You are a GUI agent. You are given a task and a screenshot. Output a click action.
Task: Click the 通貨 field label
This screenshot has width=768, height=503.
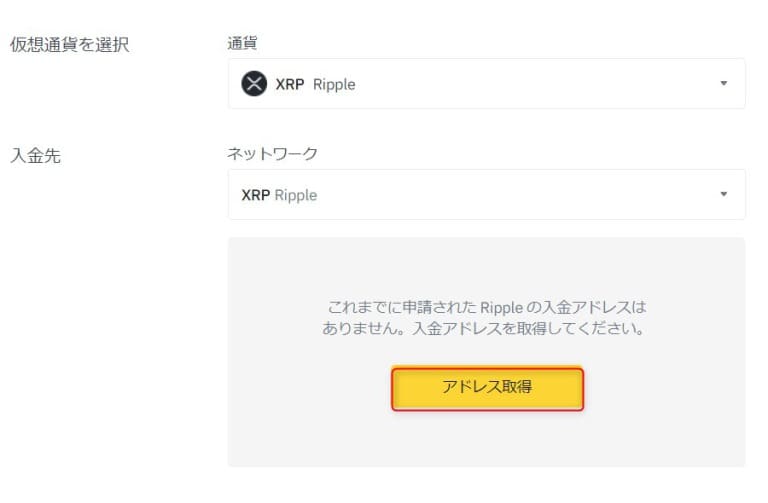pos(242,43)
